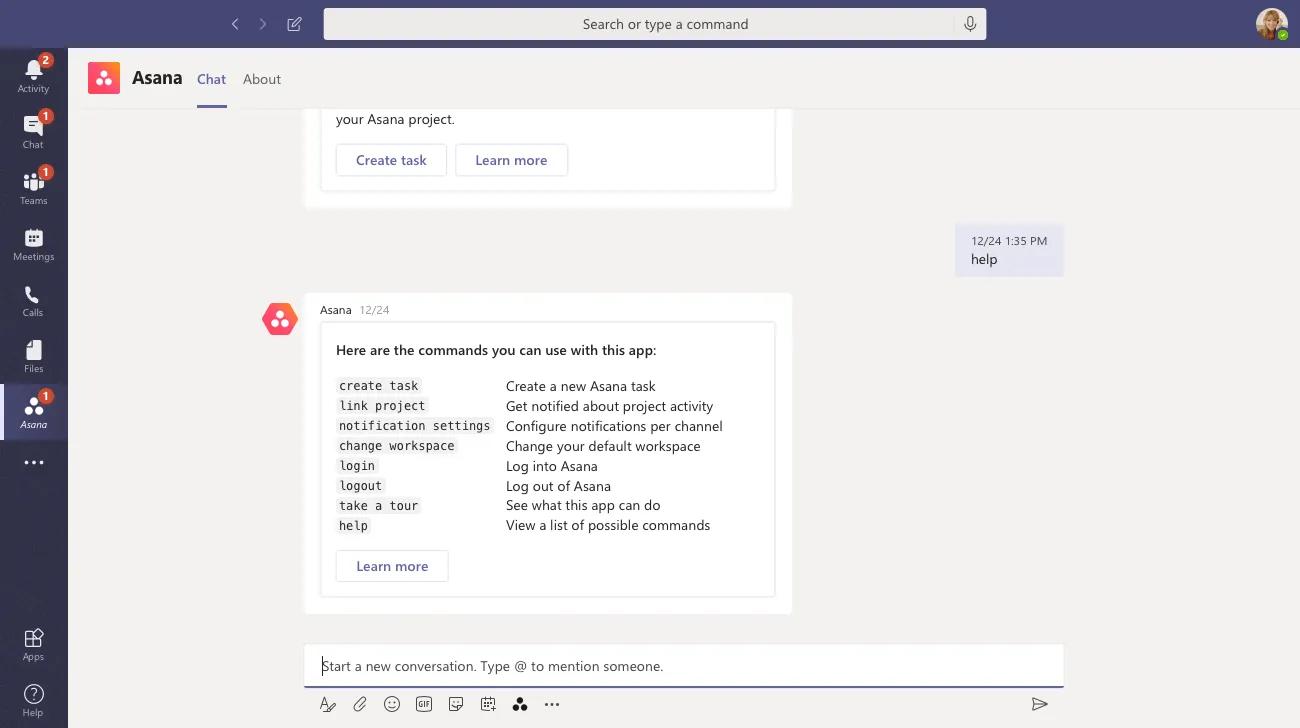Open Files in the left sidebar

pos(33,355)
